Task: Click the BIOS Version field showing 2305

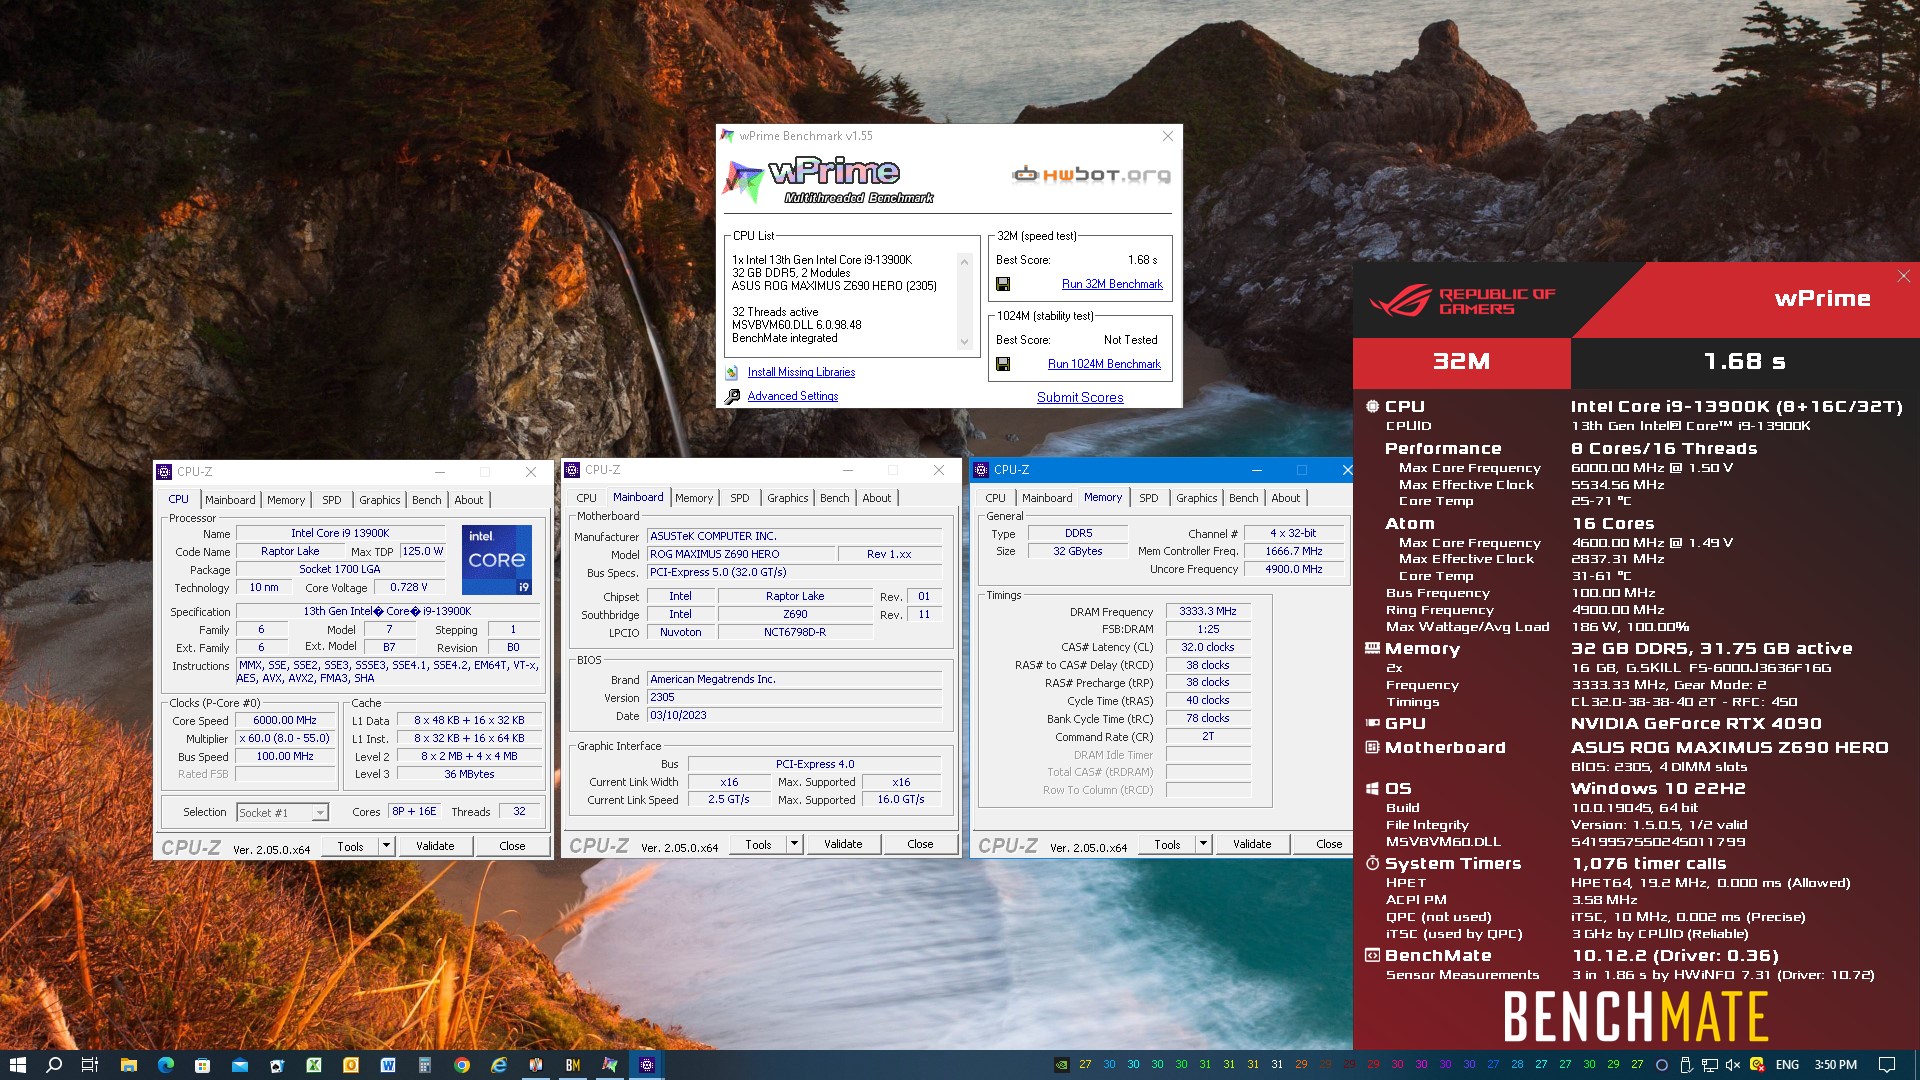Action: click(x=794, y=698)
